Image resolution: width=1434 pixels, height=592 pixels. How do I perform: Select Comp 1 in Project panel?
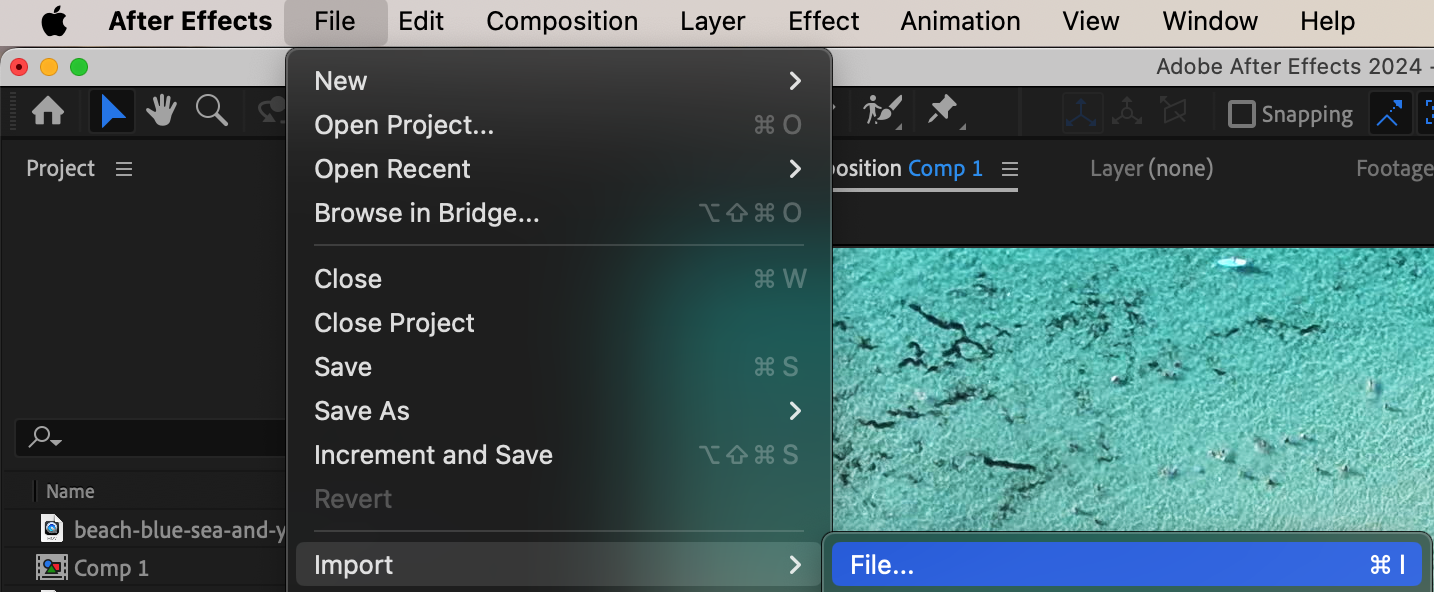(x=111, y=568)
